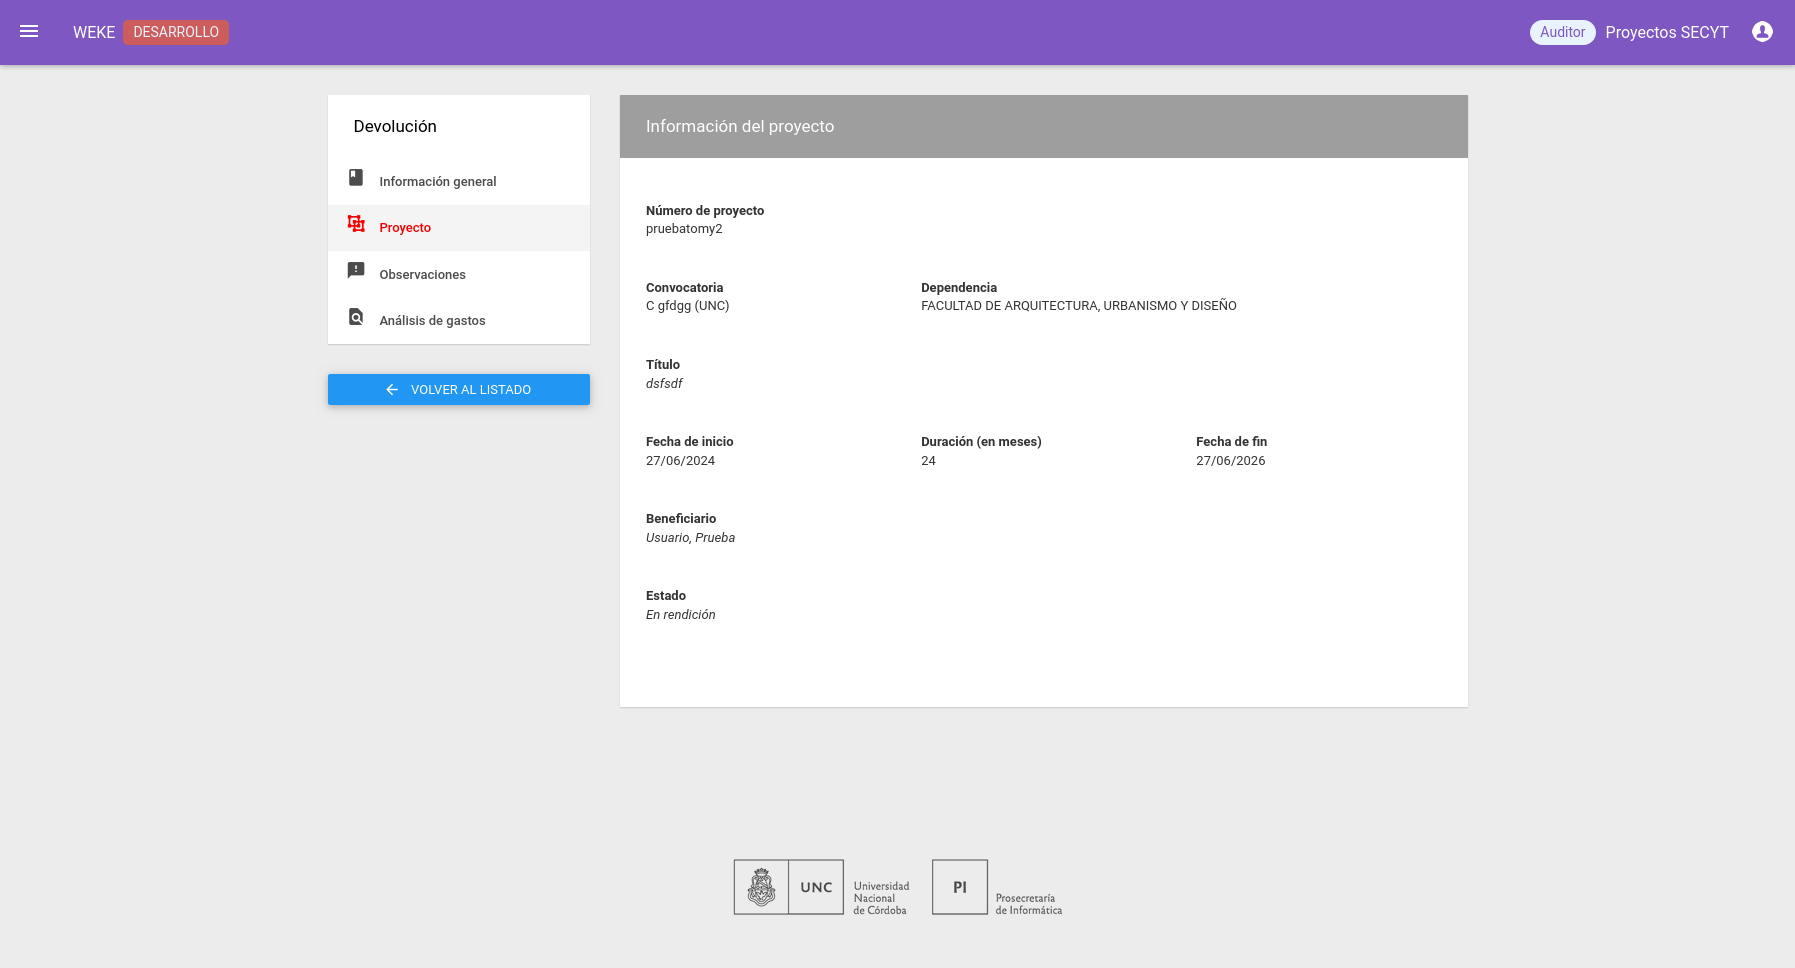Go to the Observaciones section
Screen dimensions: 1795x968
[422, 275]
